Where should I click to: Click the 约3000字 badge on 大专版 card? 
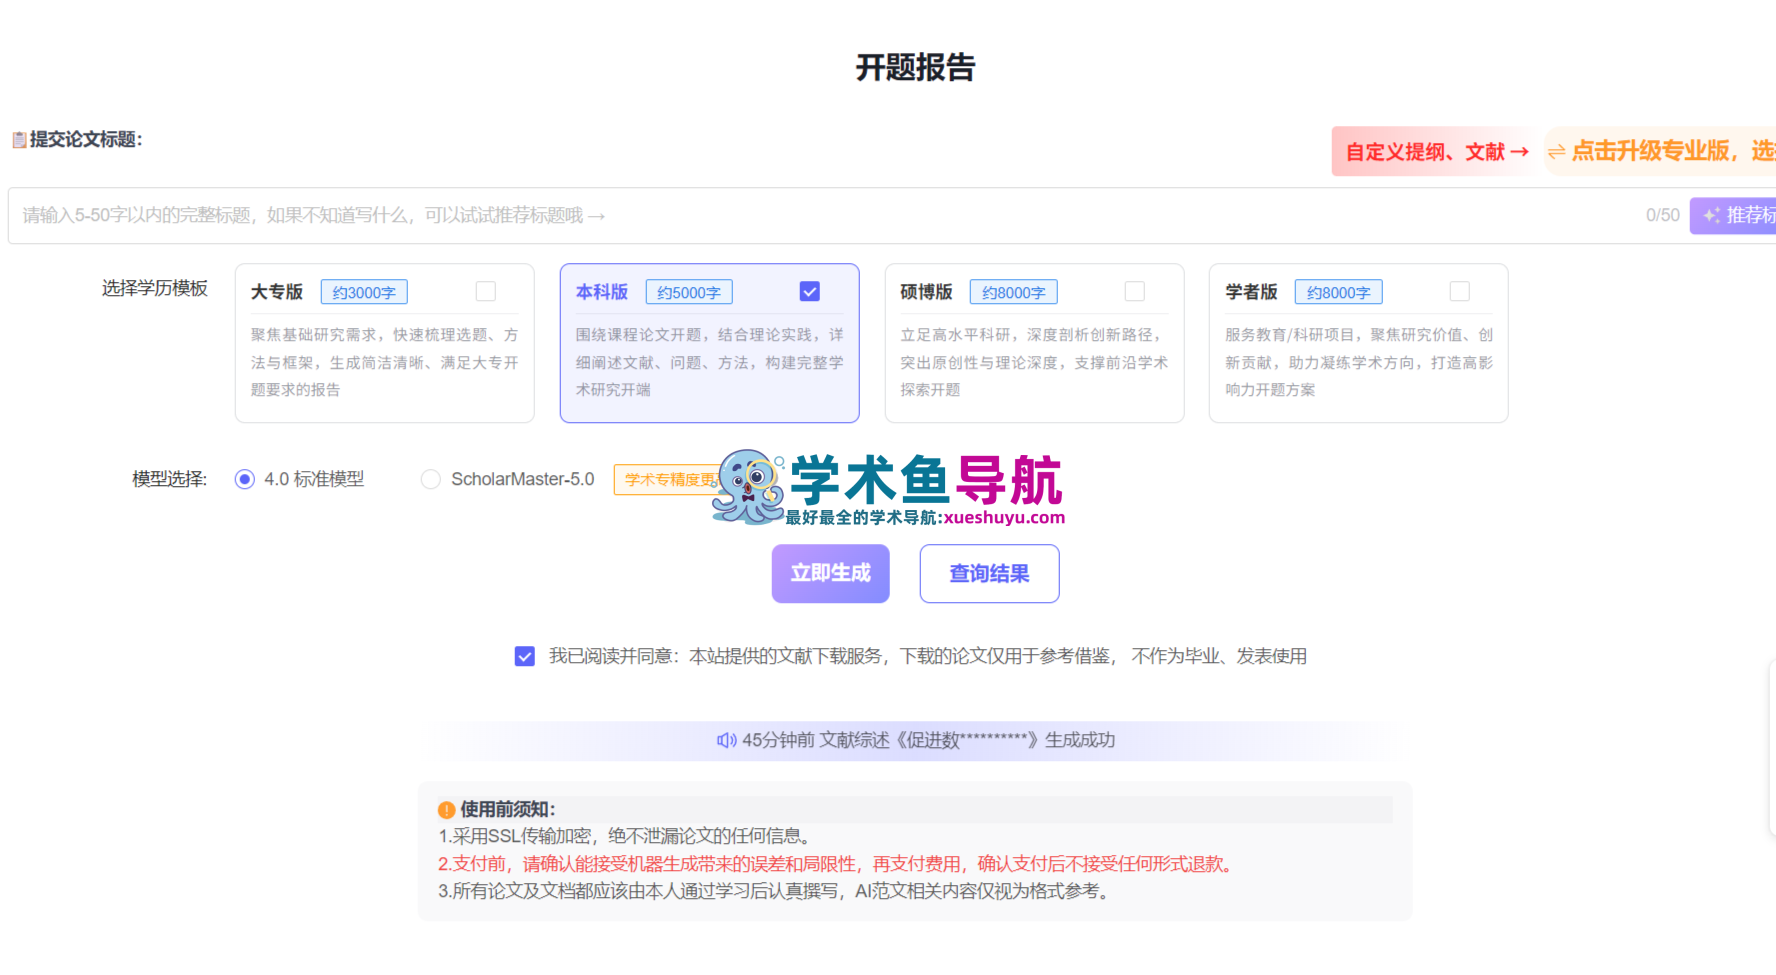coord(363,291)
